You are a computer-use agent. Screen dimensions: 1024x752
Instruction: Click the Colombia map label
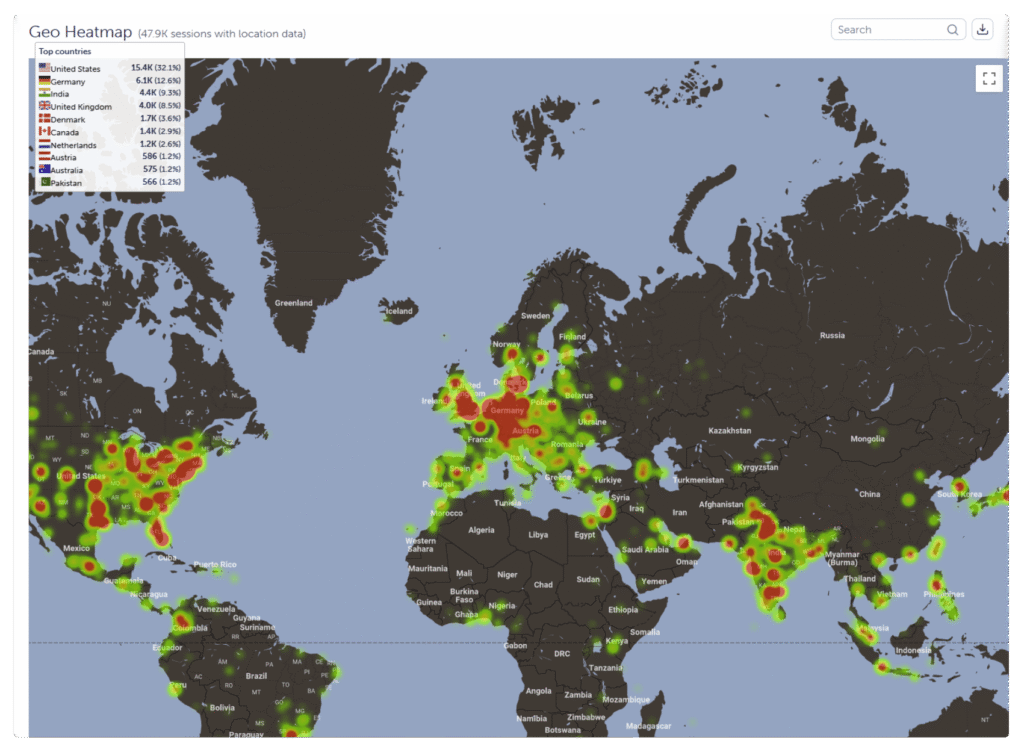[x=190, y=628]
